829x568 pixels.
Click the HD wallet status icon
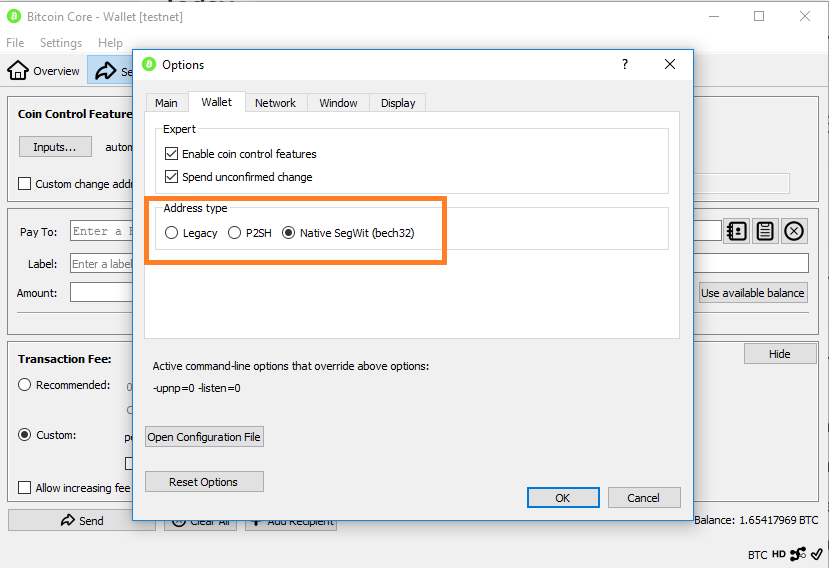point(779,554)
